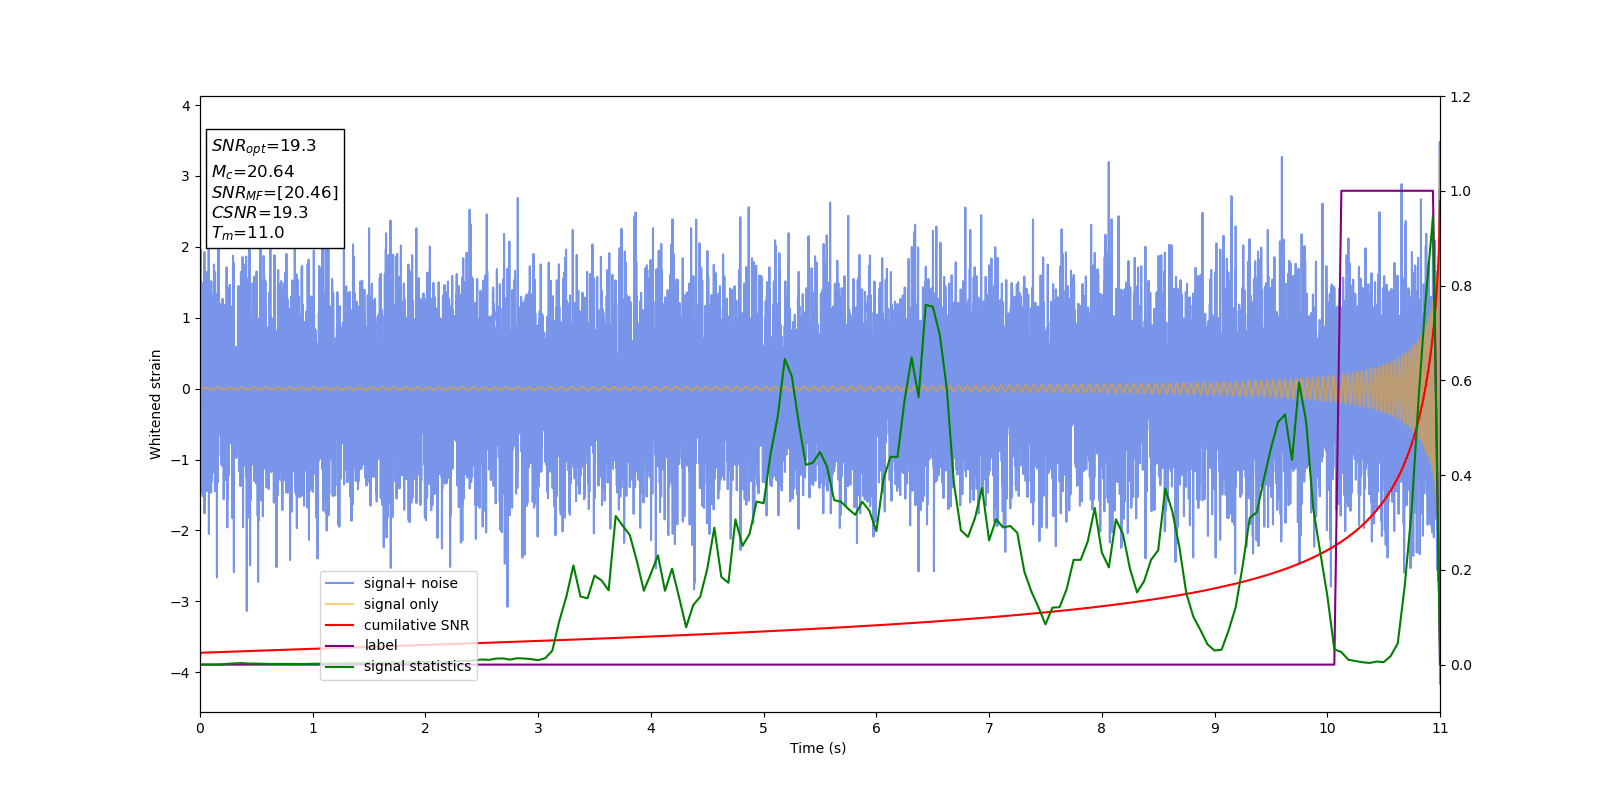The width and height of the screenshot is (1600, 800).
Task: Click the SNRMF=[20.46] annotation text
Action: click(275, 192)
